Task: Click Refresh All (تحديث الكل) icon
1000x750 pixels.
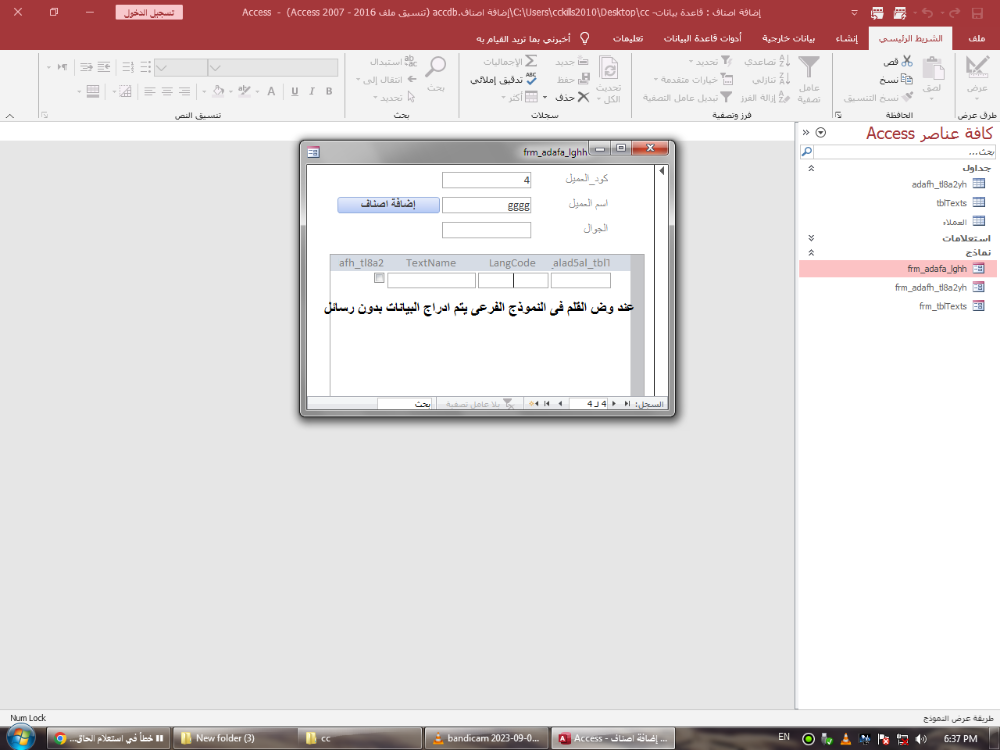Action: click(x=608, y=68)
